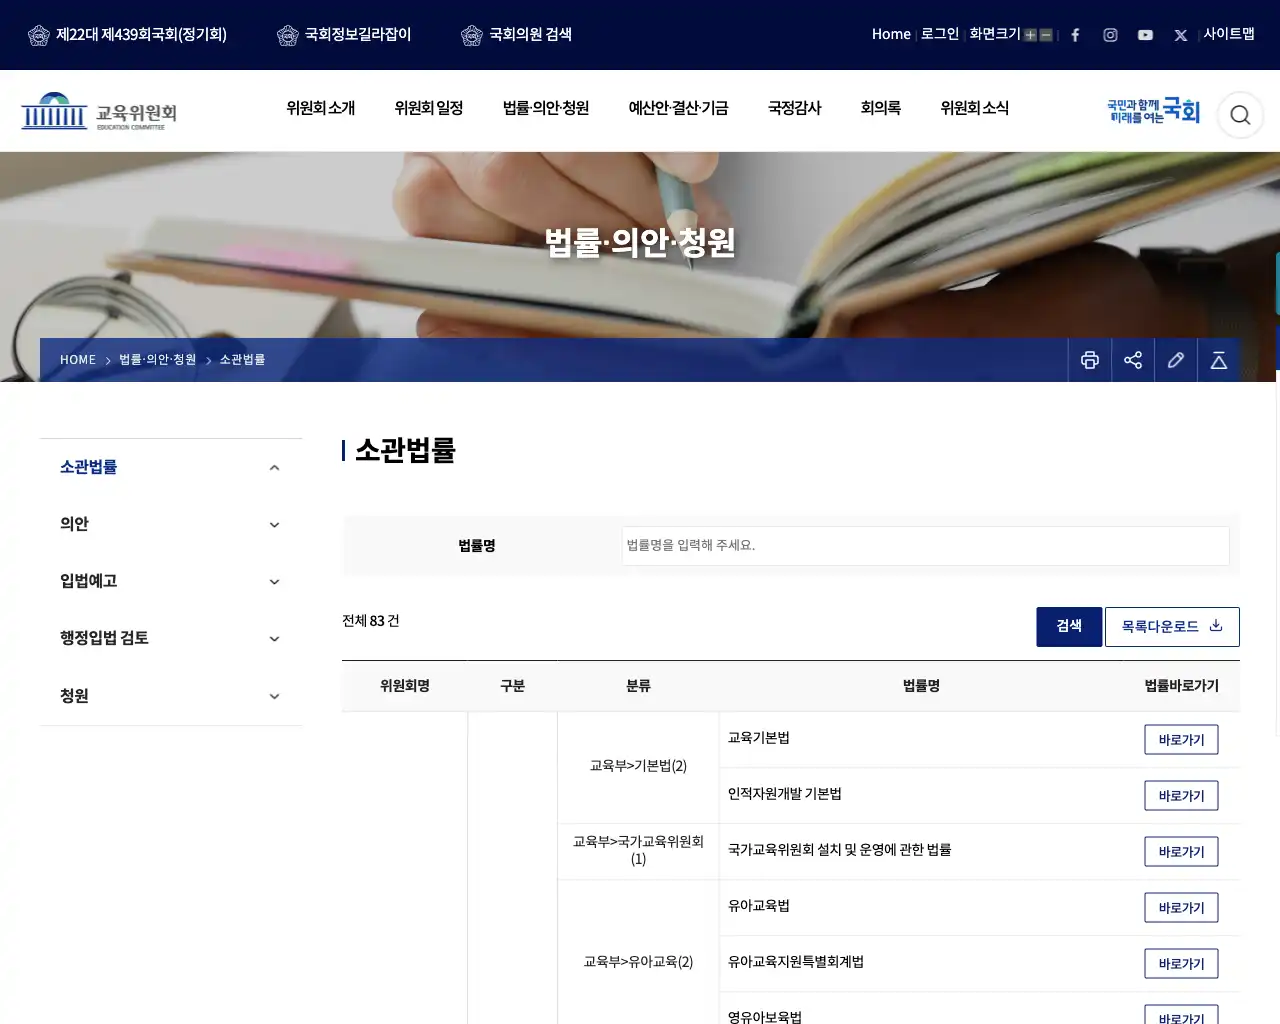Click 바로가기 for 유아교육법
Image resolution: width=1280 pixels, height=1024 pixels.
pos(1181,908)
